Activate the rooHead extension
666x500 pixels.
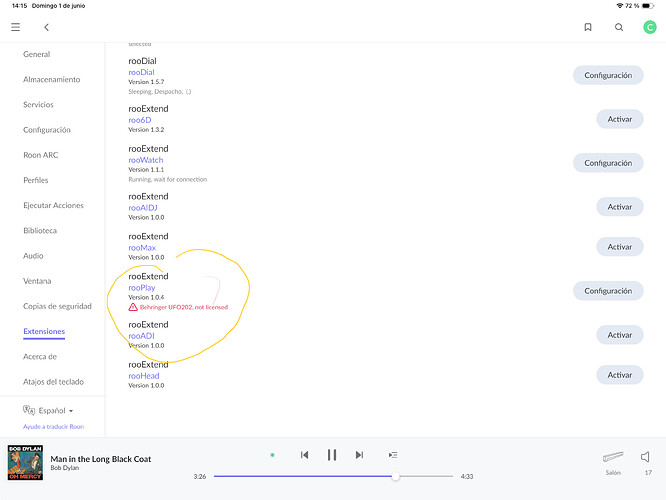point(620,375)
